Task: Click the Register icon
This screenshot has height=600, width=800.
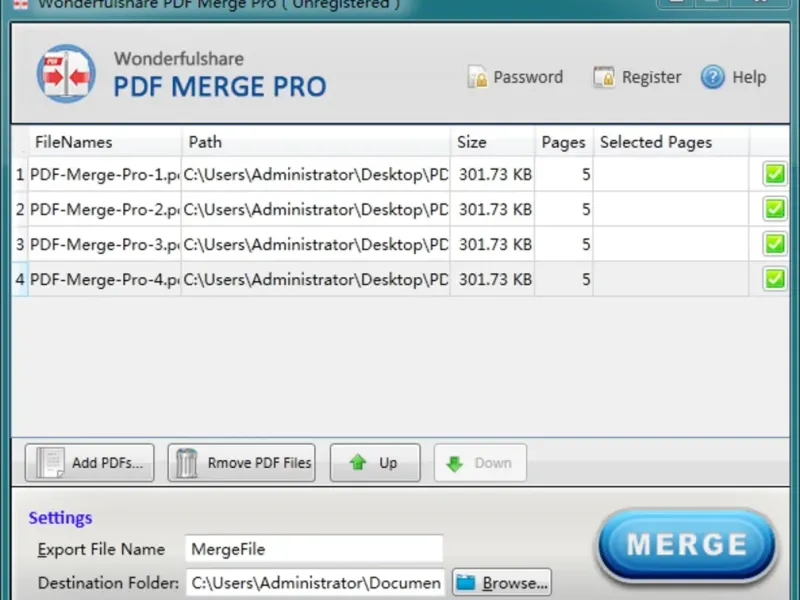Action: tap(604, 77)
